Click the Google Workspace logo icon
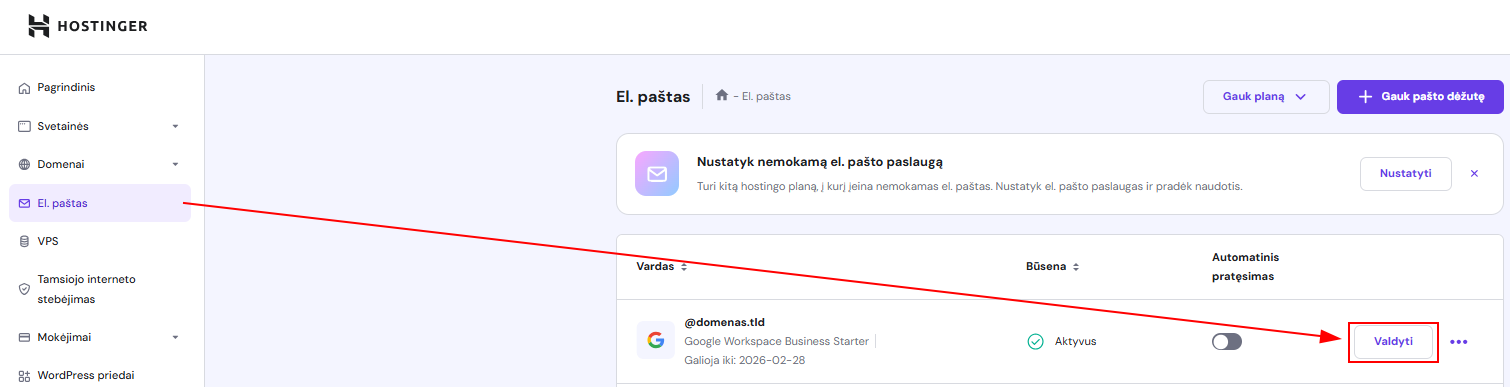This screenshot has width=1510, height=387. coord(656,340)
